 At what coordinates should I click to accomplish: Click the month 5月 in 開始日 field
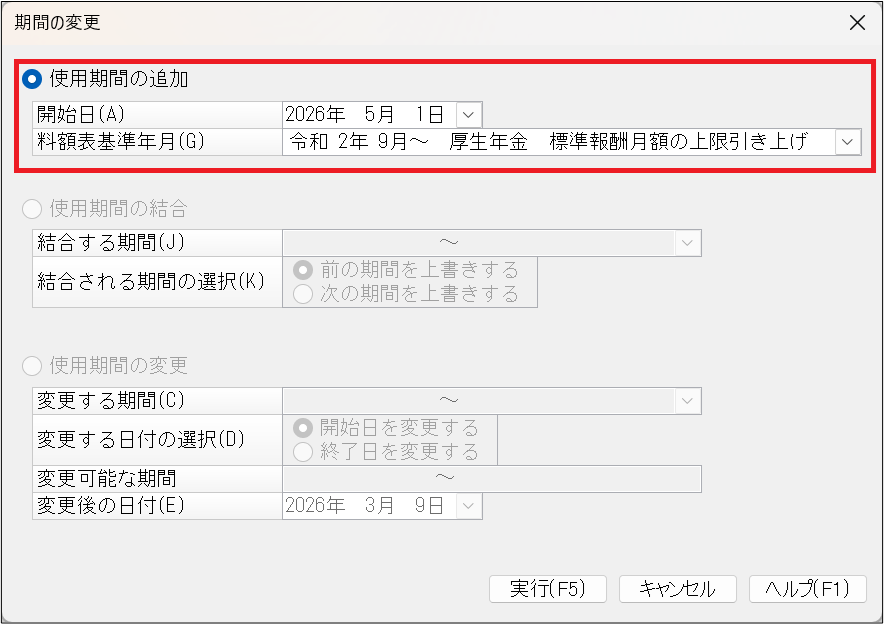382,114
